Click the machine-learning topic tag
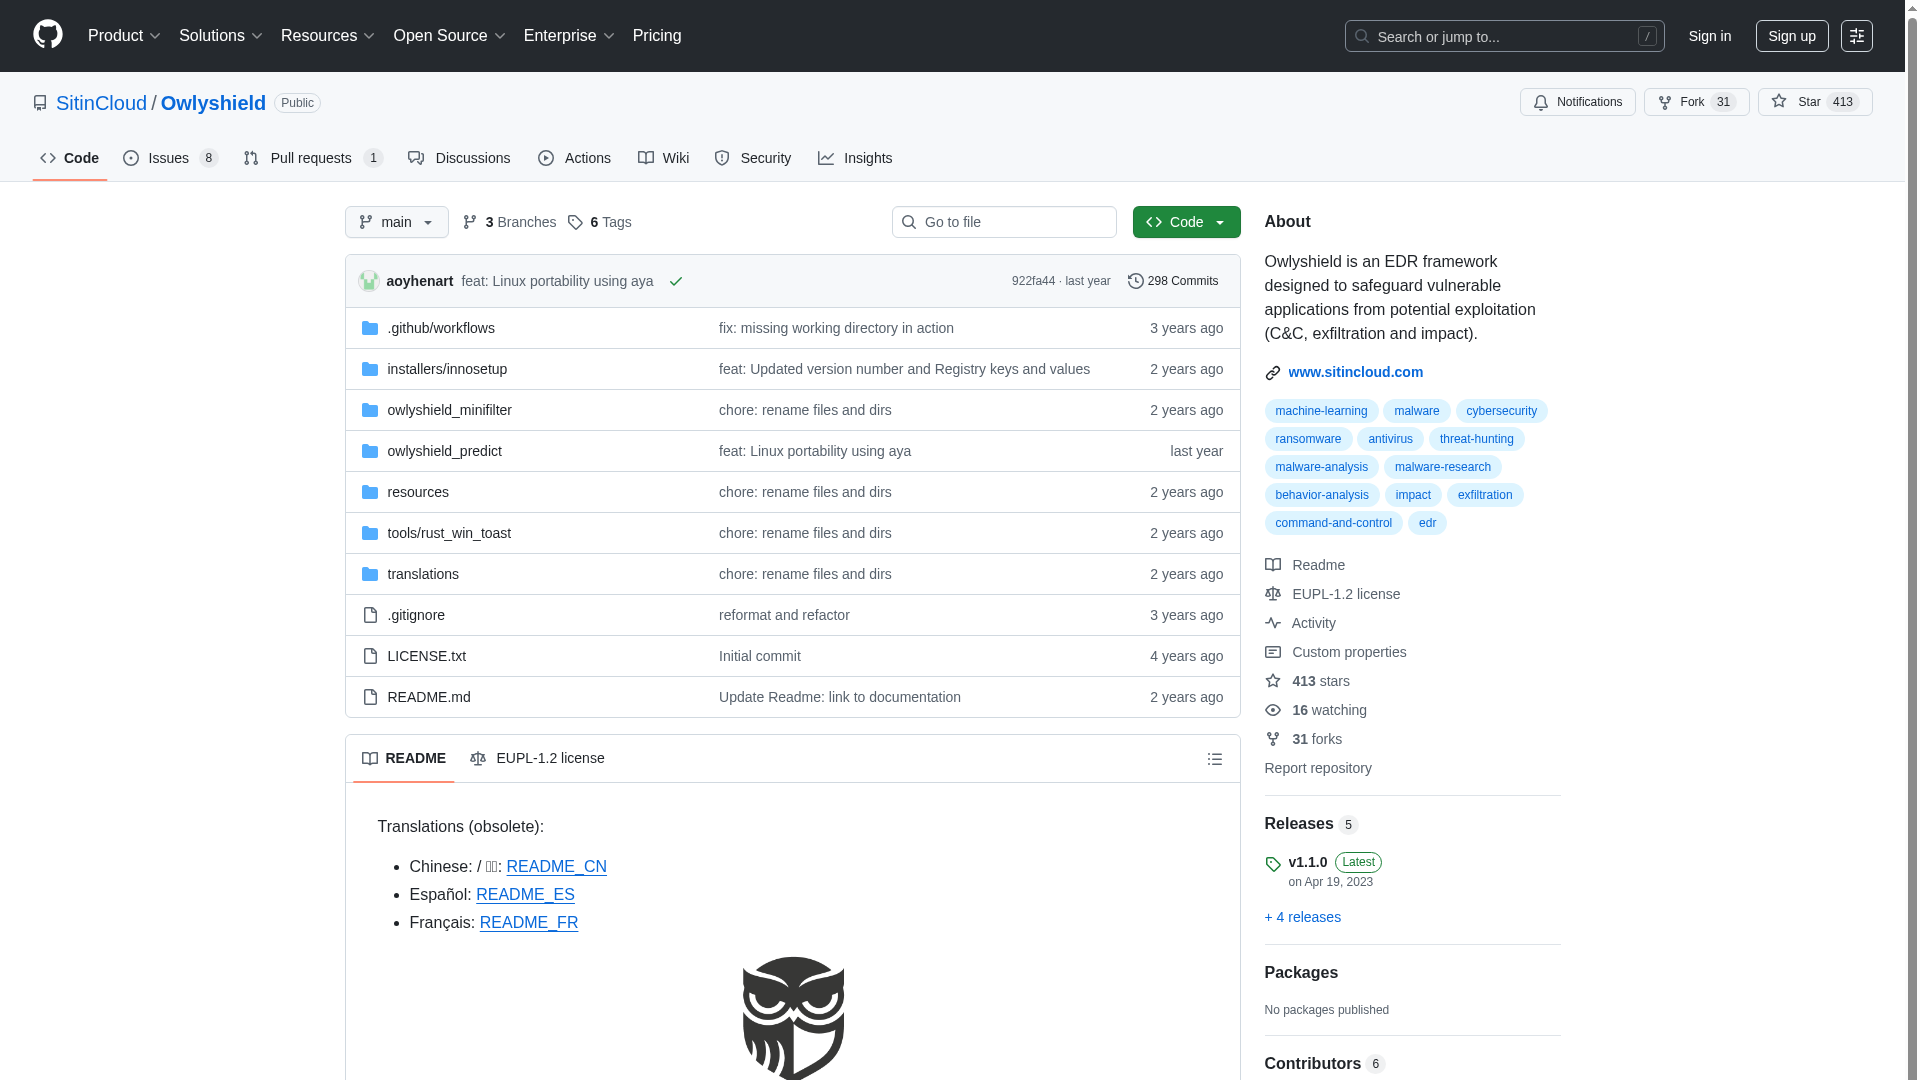 point(1320,411)
